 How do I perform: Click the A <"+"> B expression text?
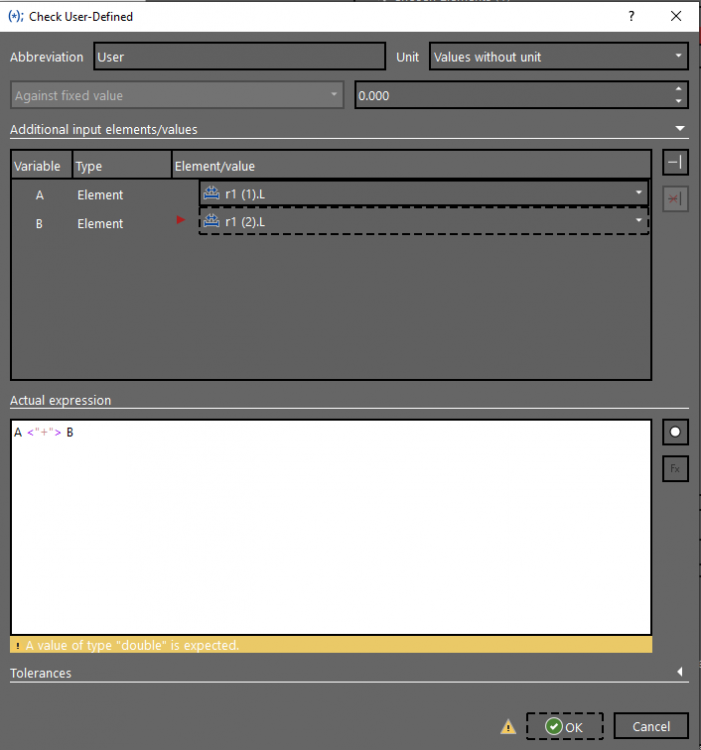(x=44, y=432)
